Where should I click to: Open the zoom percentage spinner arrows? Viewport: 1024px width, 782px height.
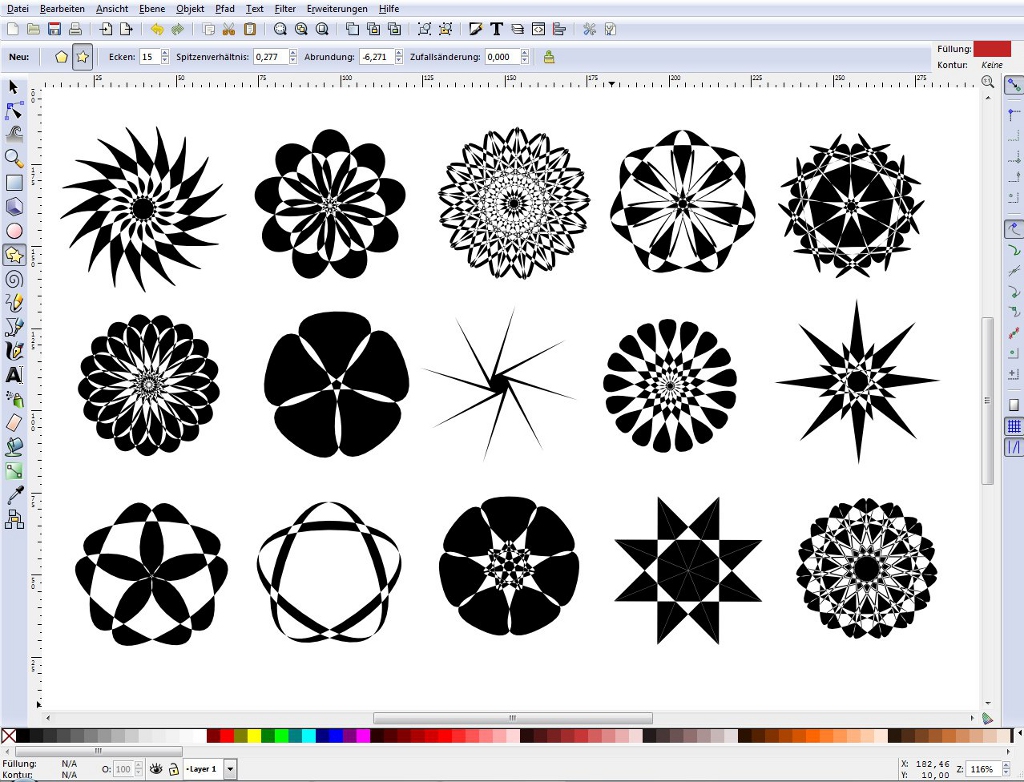[1007, 769]
